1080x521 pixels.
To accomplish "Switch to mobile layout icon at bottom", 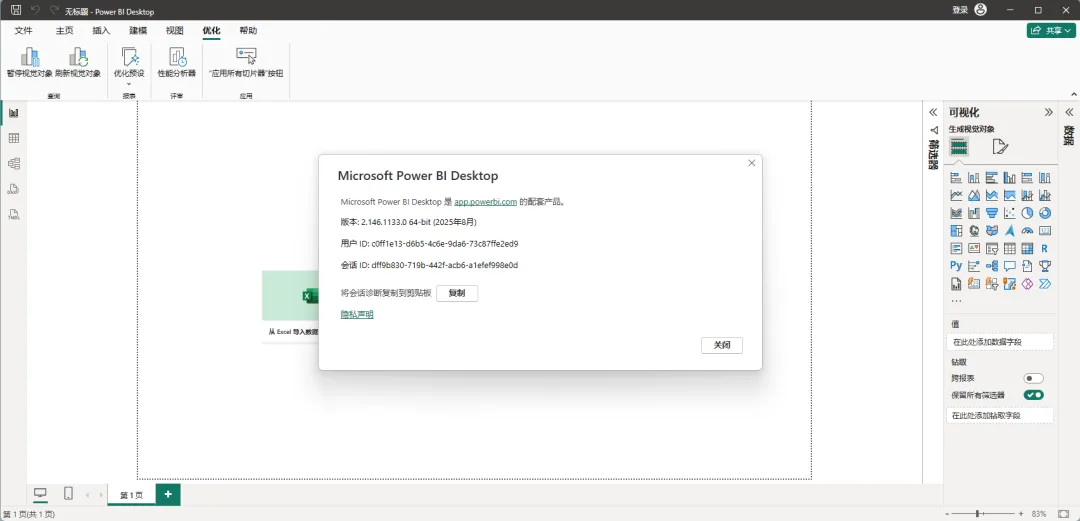I will (x=68, y=493).
